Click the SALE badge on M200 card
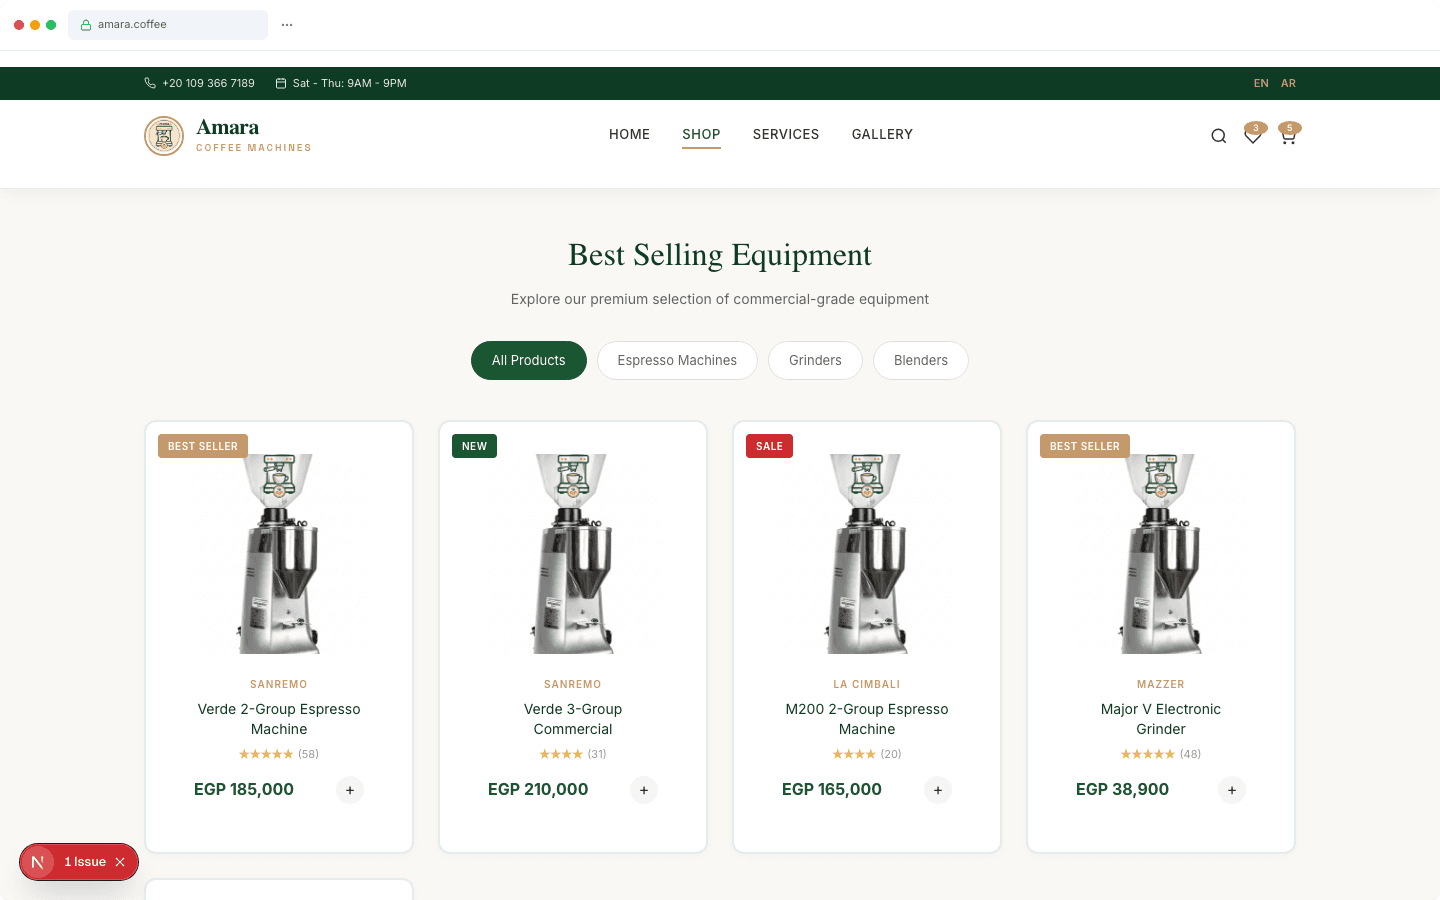Screen dimensions: 1440x900 tap(769, 446)
